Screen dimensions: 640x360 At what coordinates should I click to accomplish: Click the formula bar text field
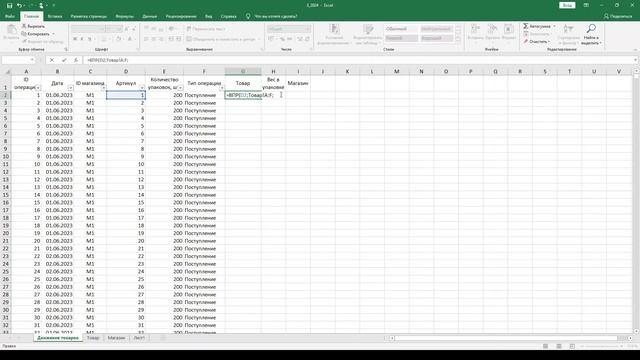coord(357,60)
